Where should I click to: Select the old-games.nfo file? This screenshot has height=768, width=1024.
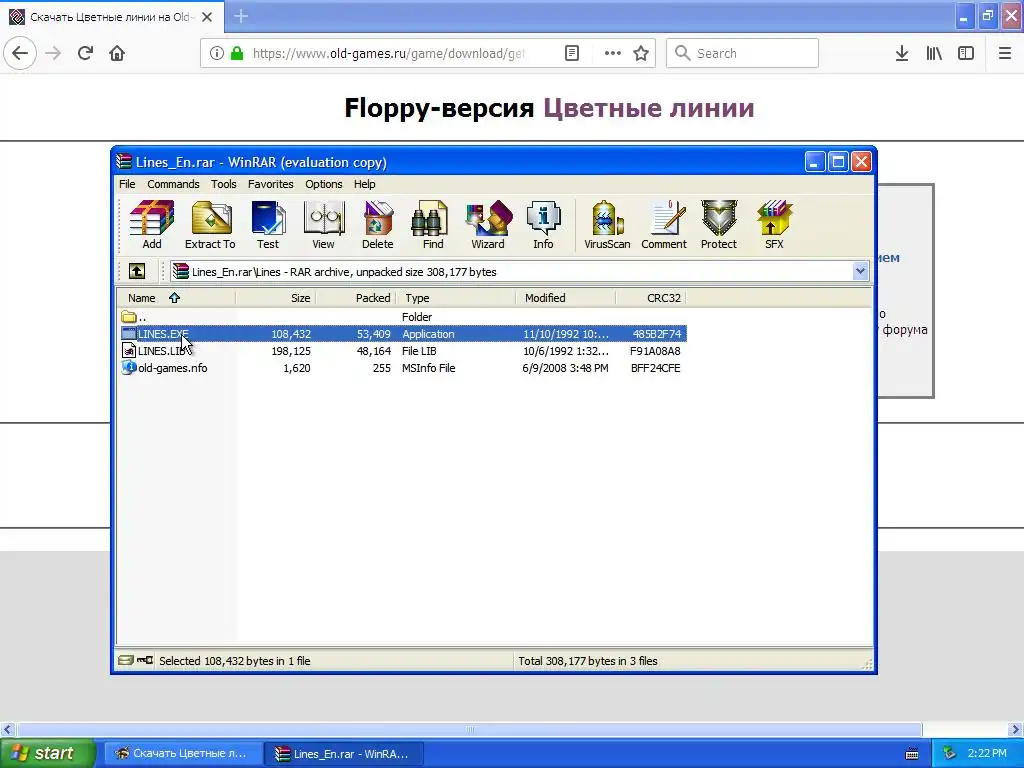click(x=165, y=368)
